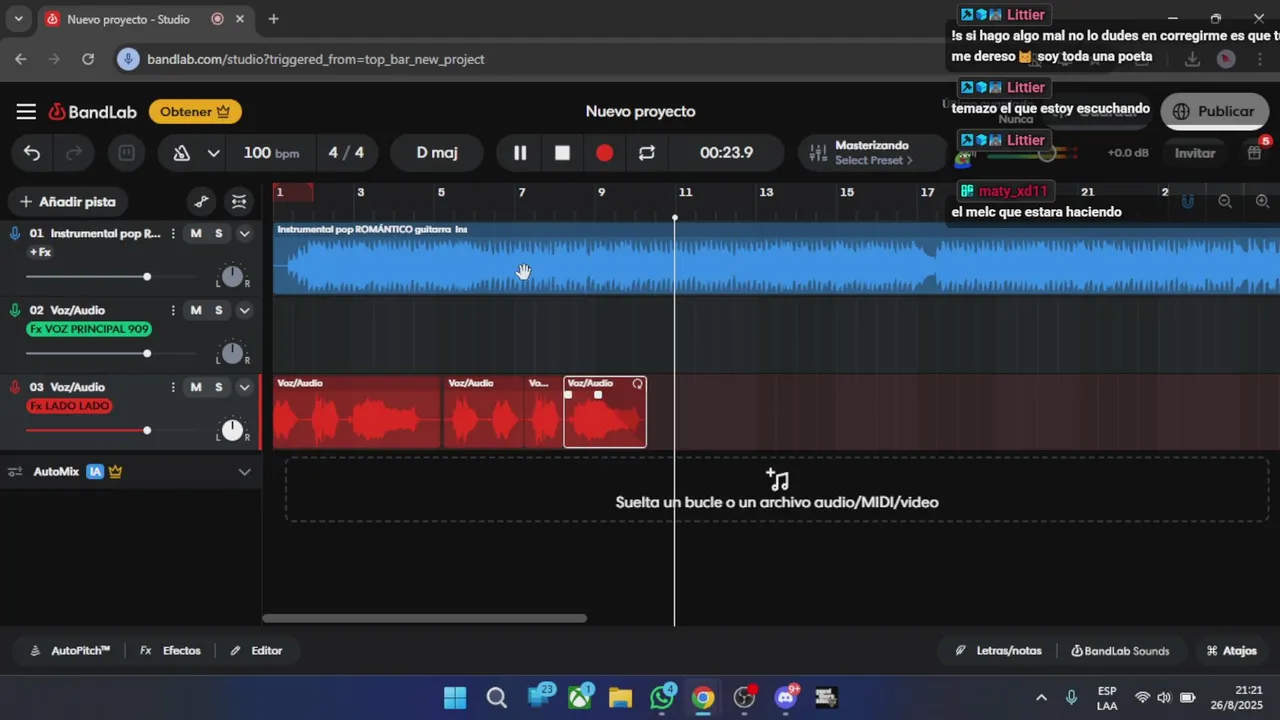
Task: Click Obtener premium button
Action: [x=195, y=112]
